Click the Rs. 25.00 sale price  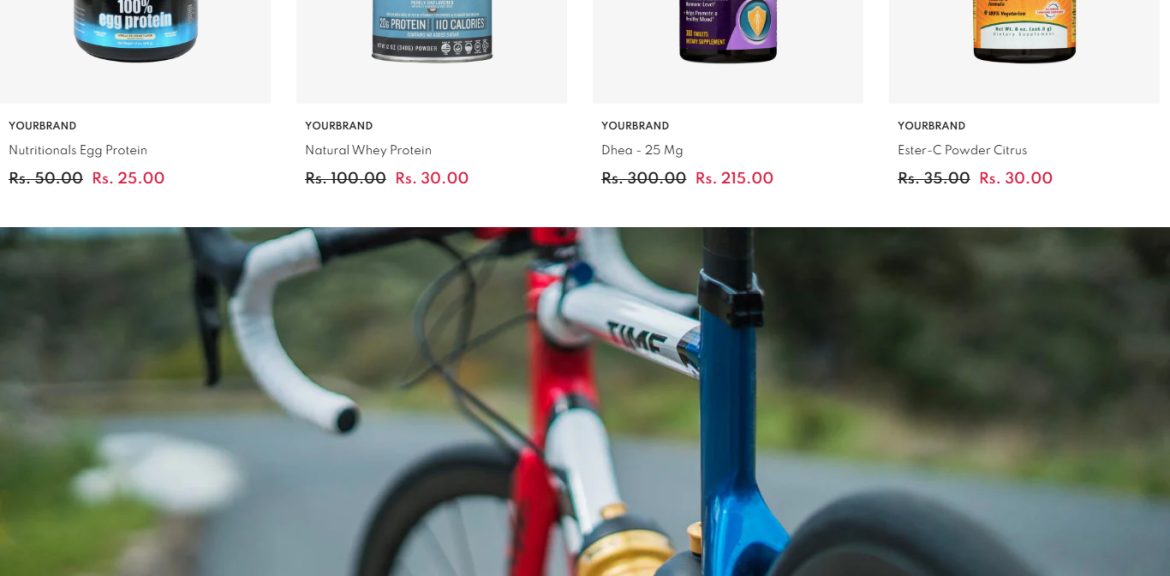(x=128, y=178)
